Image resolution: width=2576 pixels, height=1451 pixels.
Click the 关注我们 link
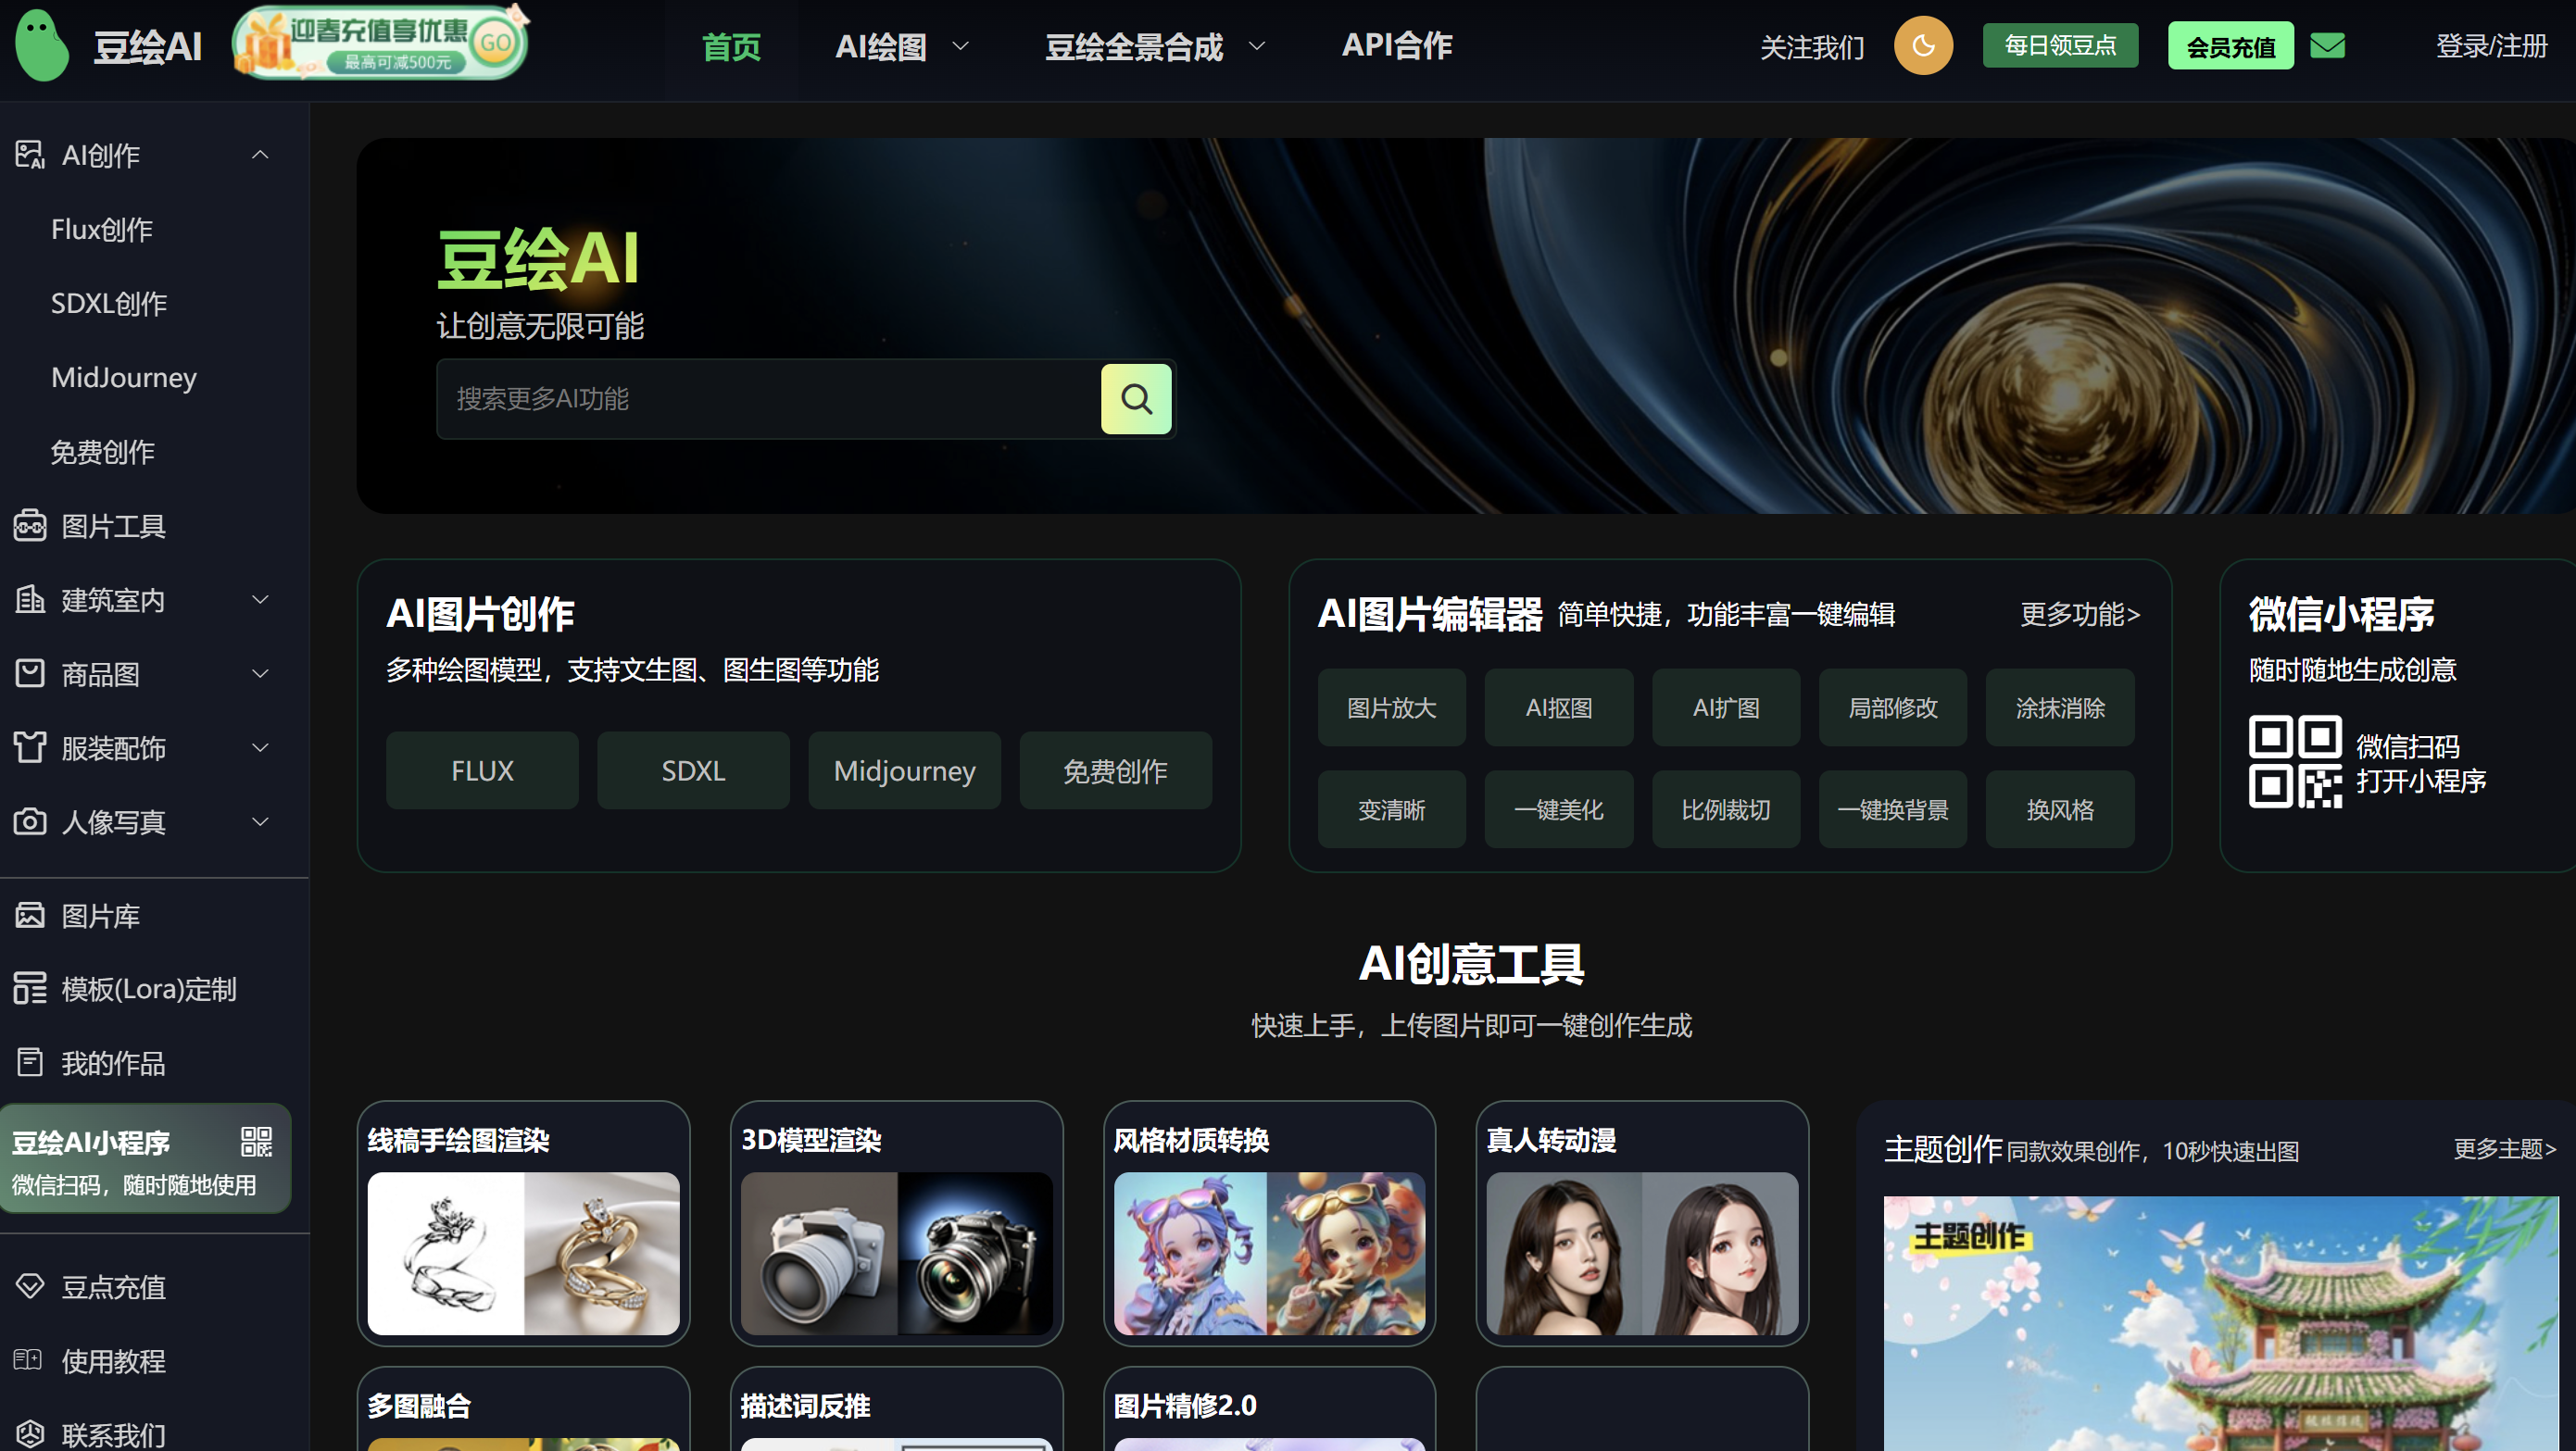pos(1812,47)
